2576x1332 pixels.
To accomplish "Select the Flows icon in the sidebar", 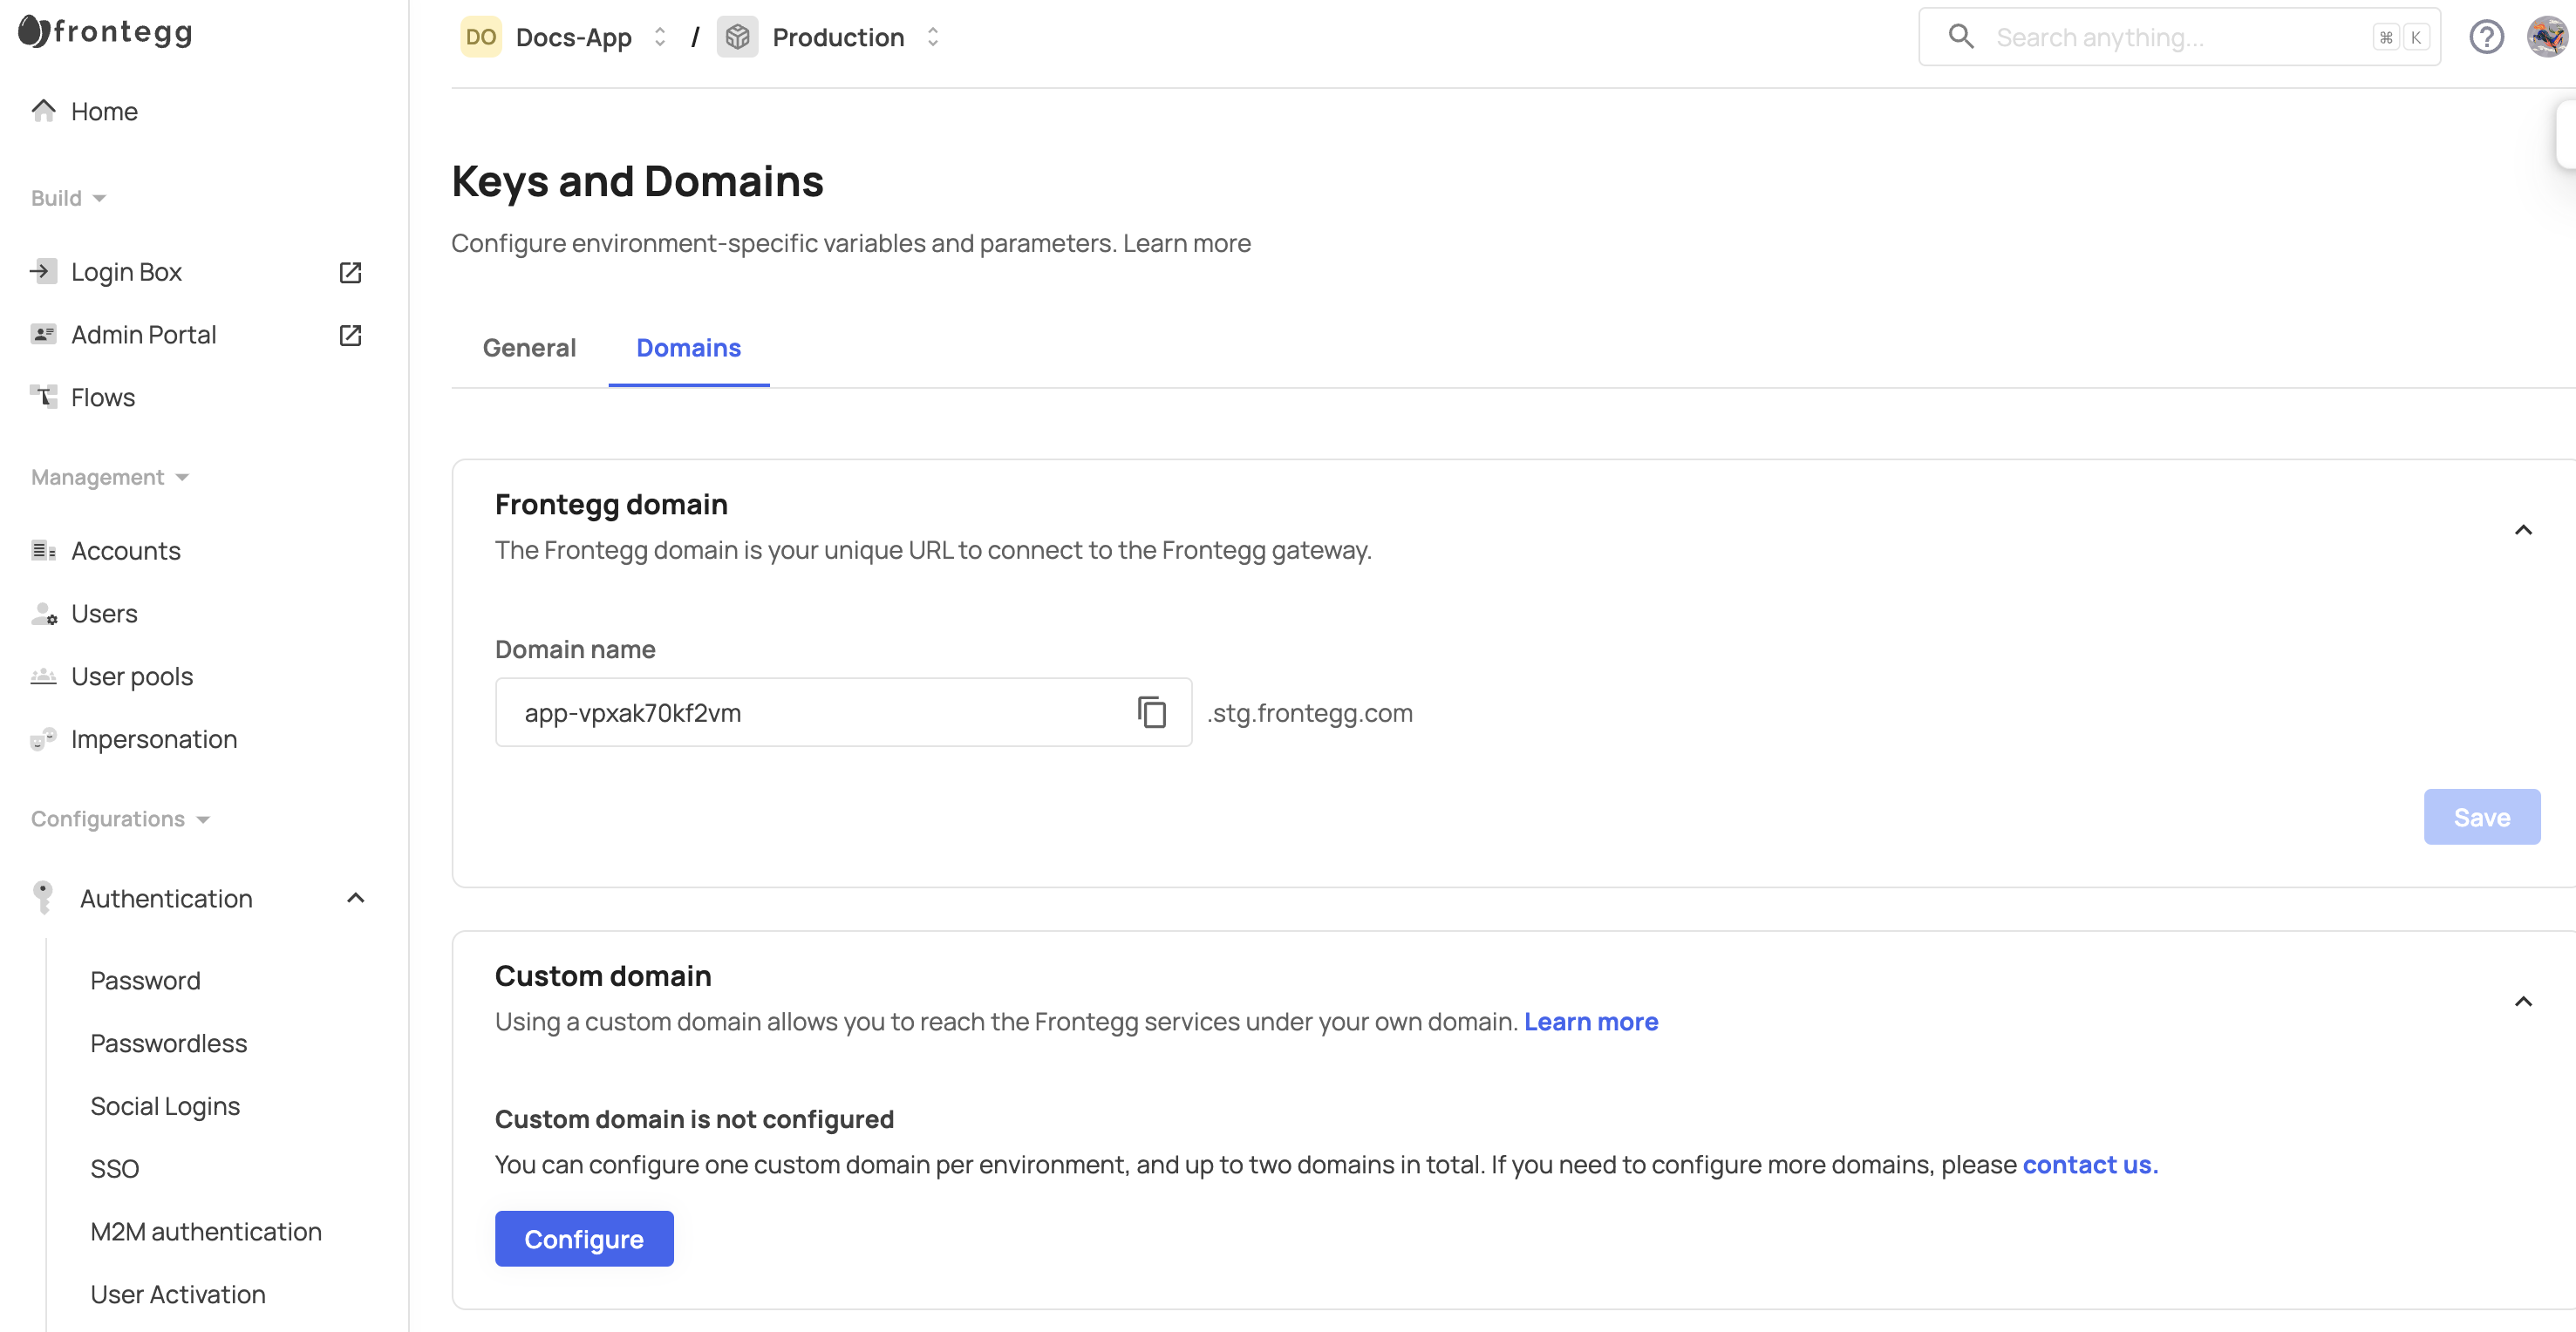I will 43,396.
